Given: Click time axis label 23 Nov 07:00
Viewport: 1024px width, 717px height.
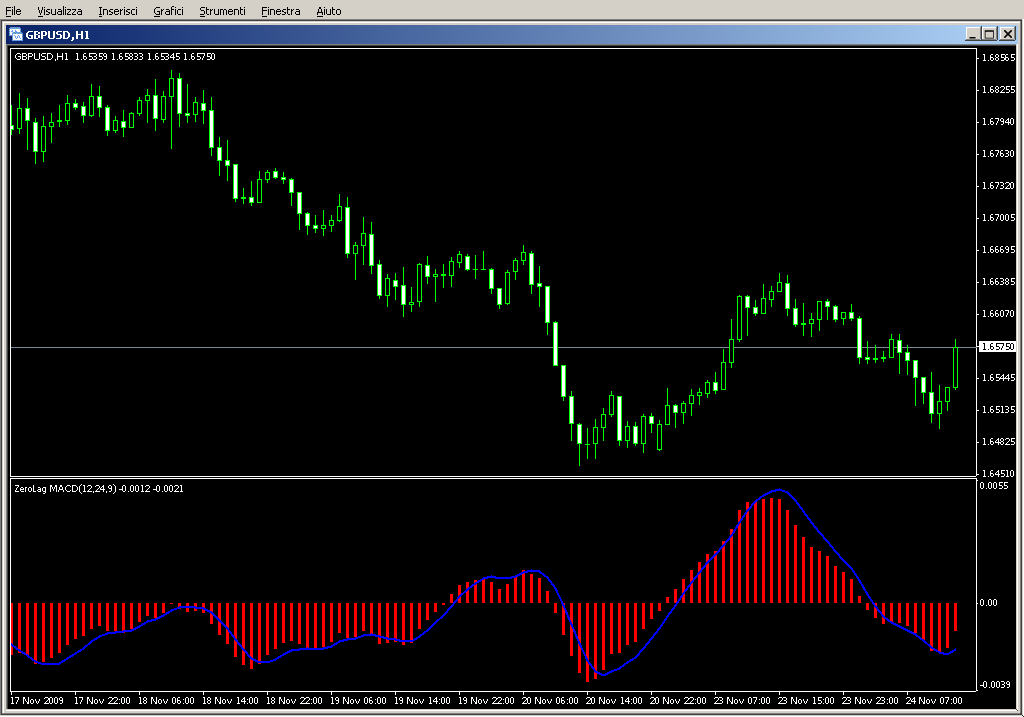Looking at the screenshot, I should 743,701.
